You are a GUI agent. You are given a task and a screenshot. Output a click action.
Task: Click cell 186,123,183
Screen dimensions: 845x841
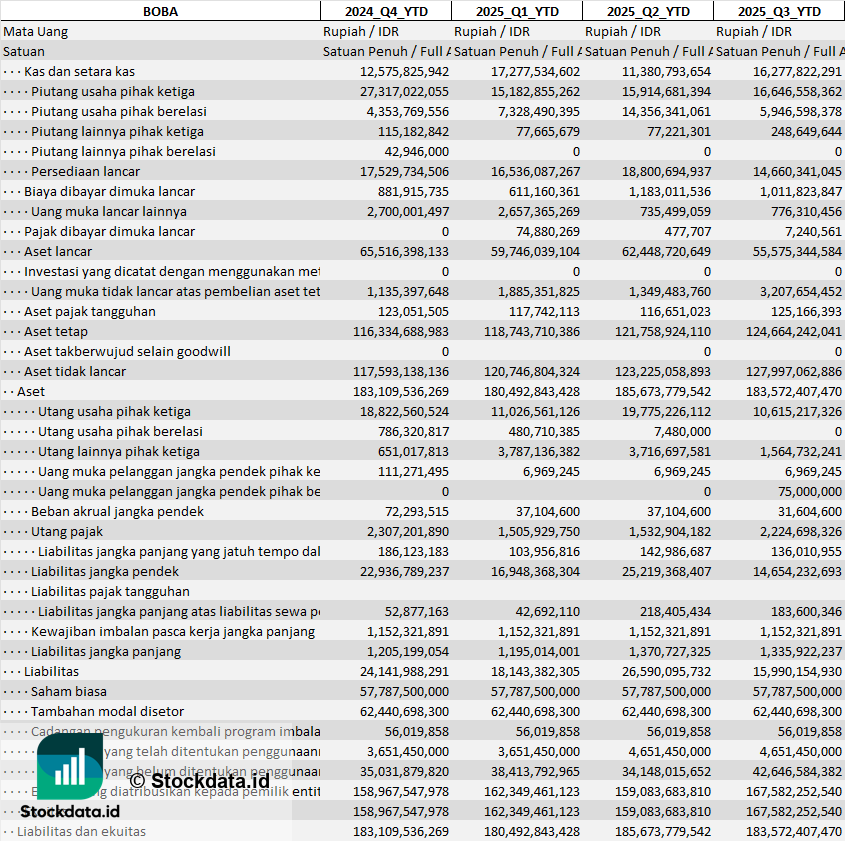coord(413,550)
